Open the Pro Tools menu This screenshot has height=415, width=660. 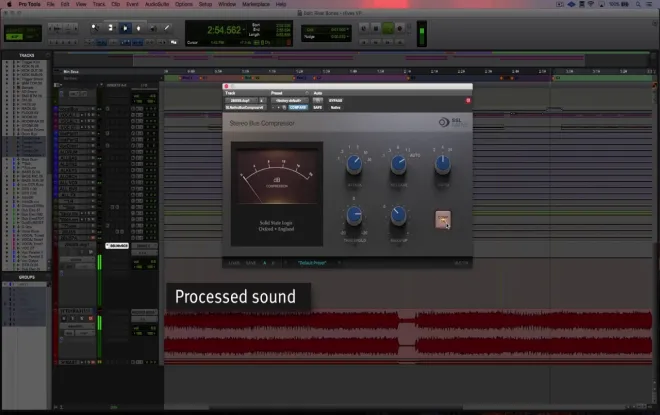29,4
